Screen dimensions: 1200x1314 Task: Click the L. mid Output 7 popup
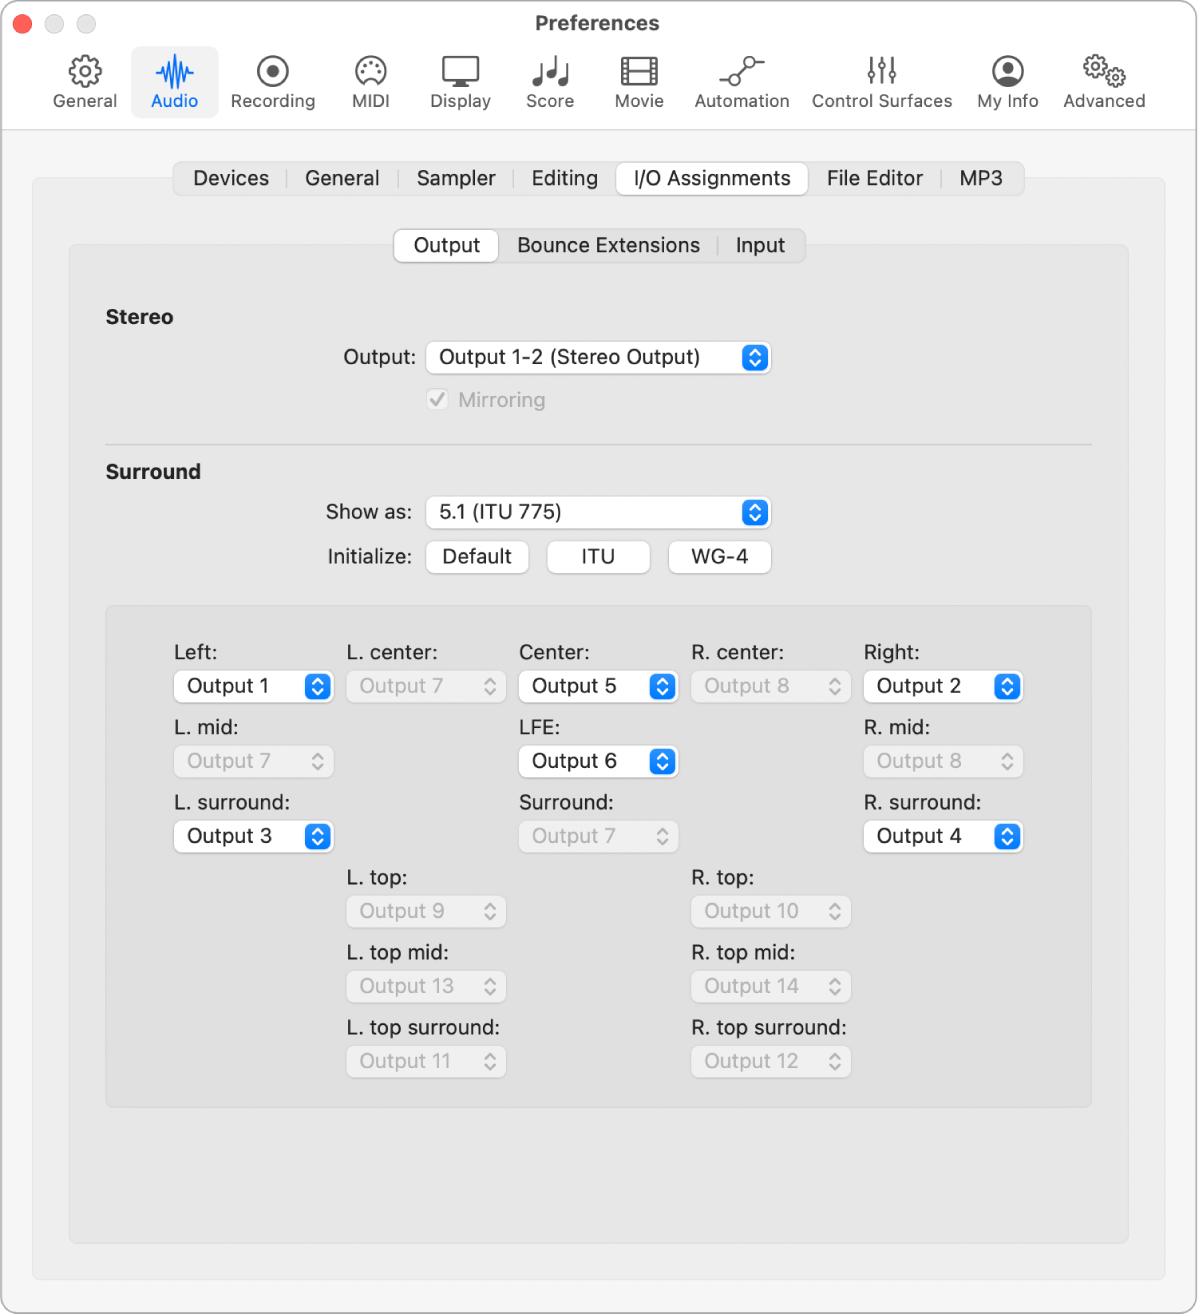[x=253, y=761]
